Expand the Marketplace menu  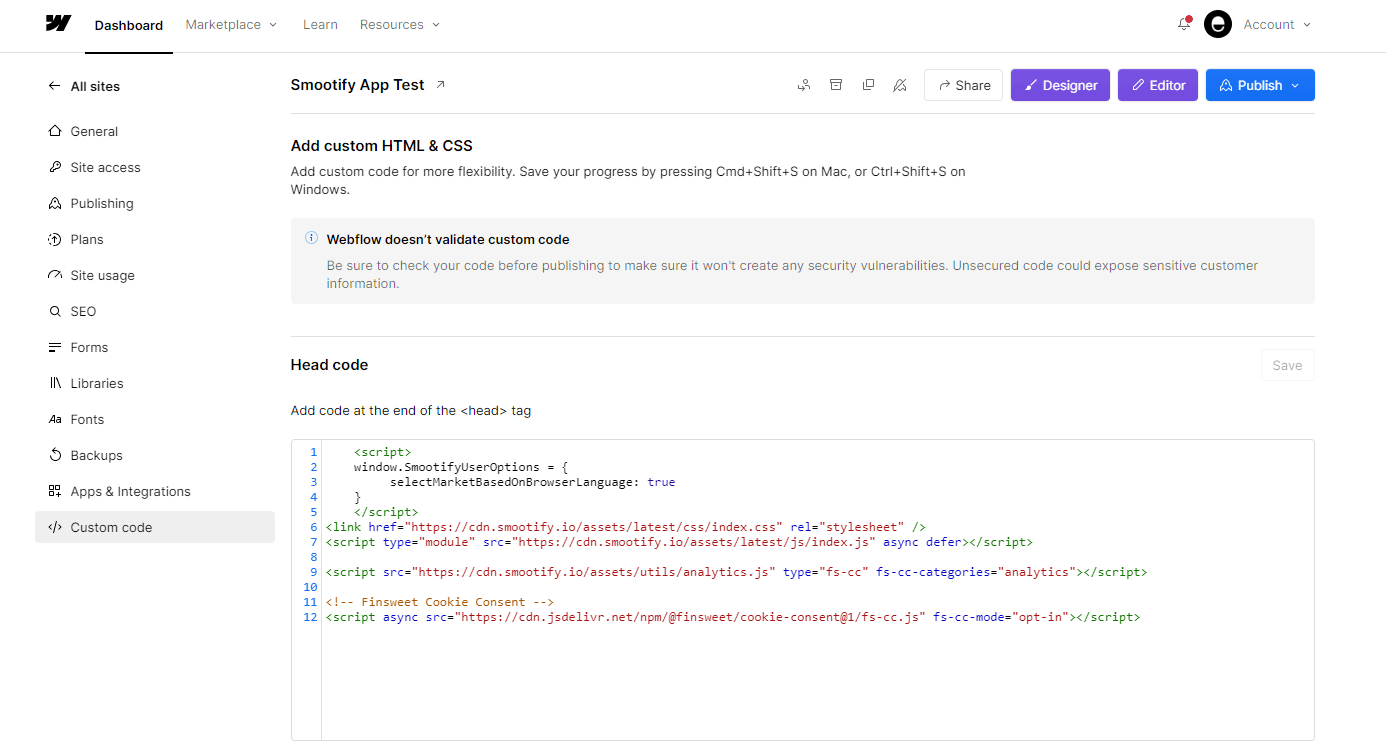[231, 24]
